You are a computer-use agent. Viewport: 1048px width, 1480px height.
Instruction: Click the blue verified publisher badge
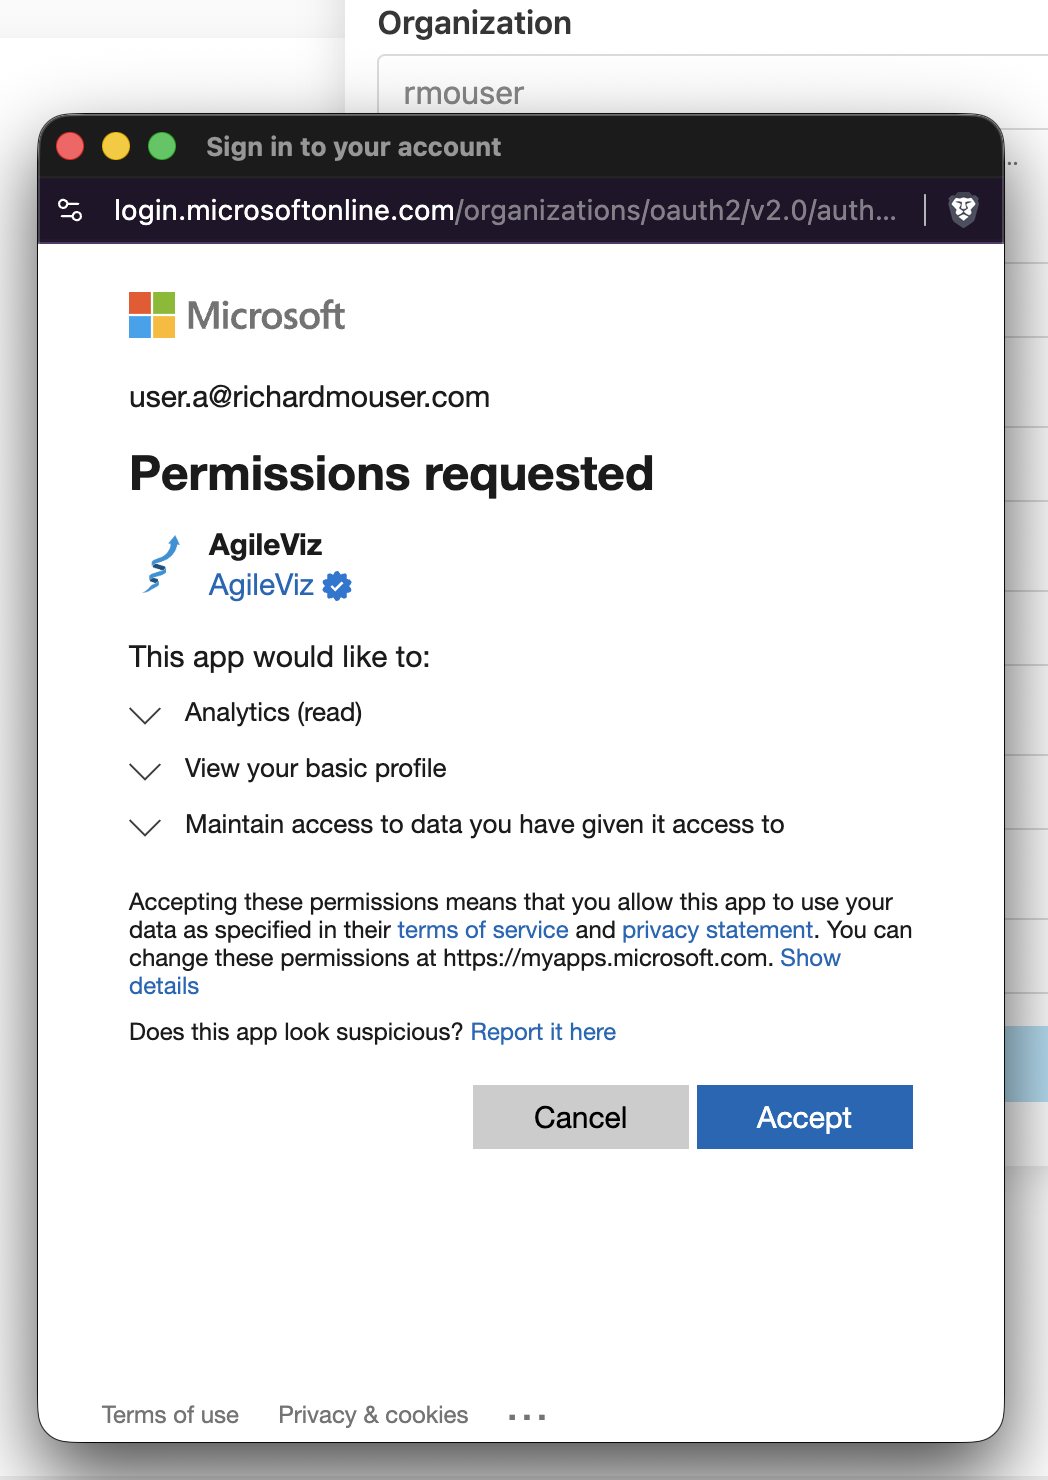pyautogui.click(x=336, y=586)
